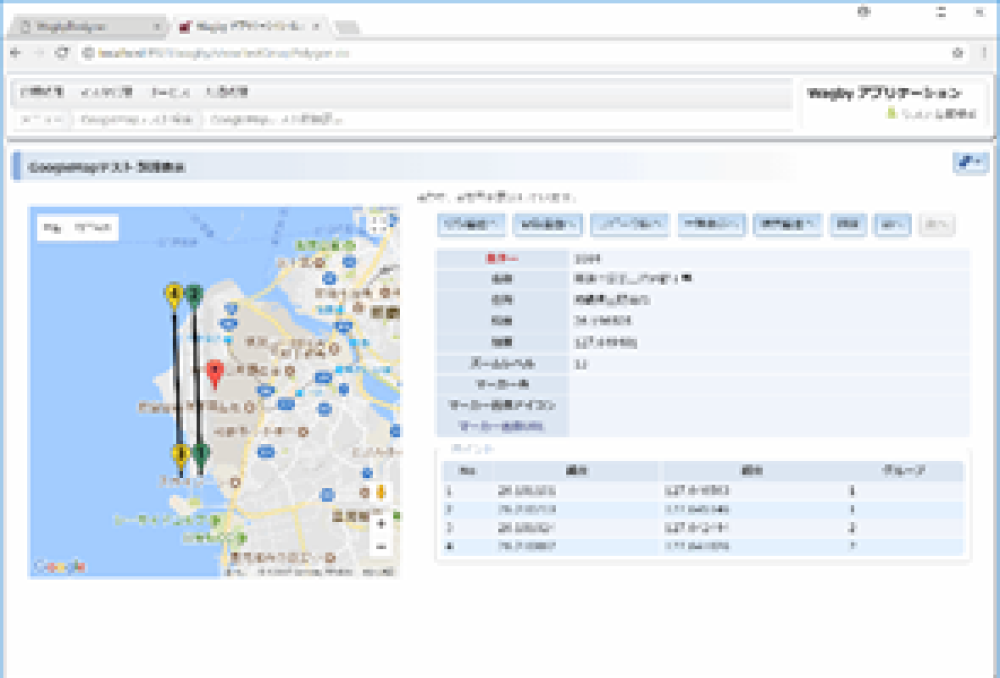Click the third button in the action button row

pyautogui.click(x=629, y=225)
